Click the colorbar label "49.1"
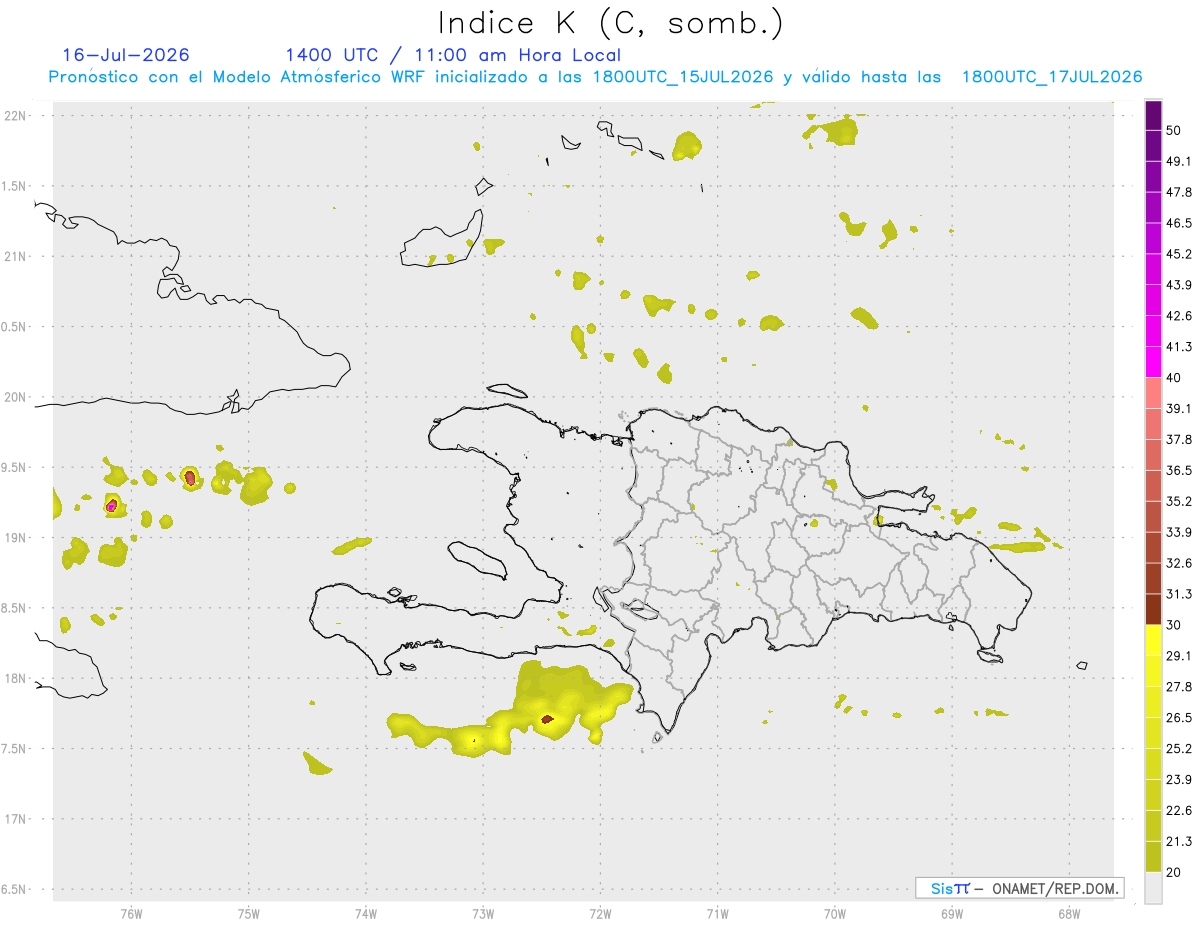The width and height of the screenshot is (1200, 927). click(x=1179, y=161)
